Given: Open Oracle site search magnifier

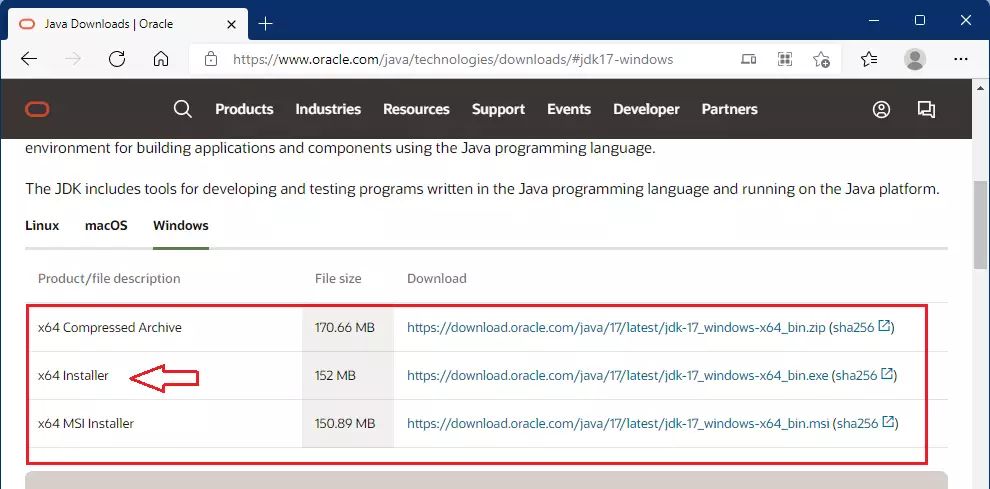Looking at the screenshot, I should click(x=182, y=109).
